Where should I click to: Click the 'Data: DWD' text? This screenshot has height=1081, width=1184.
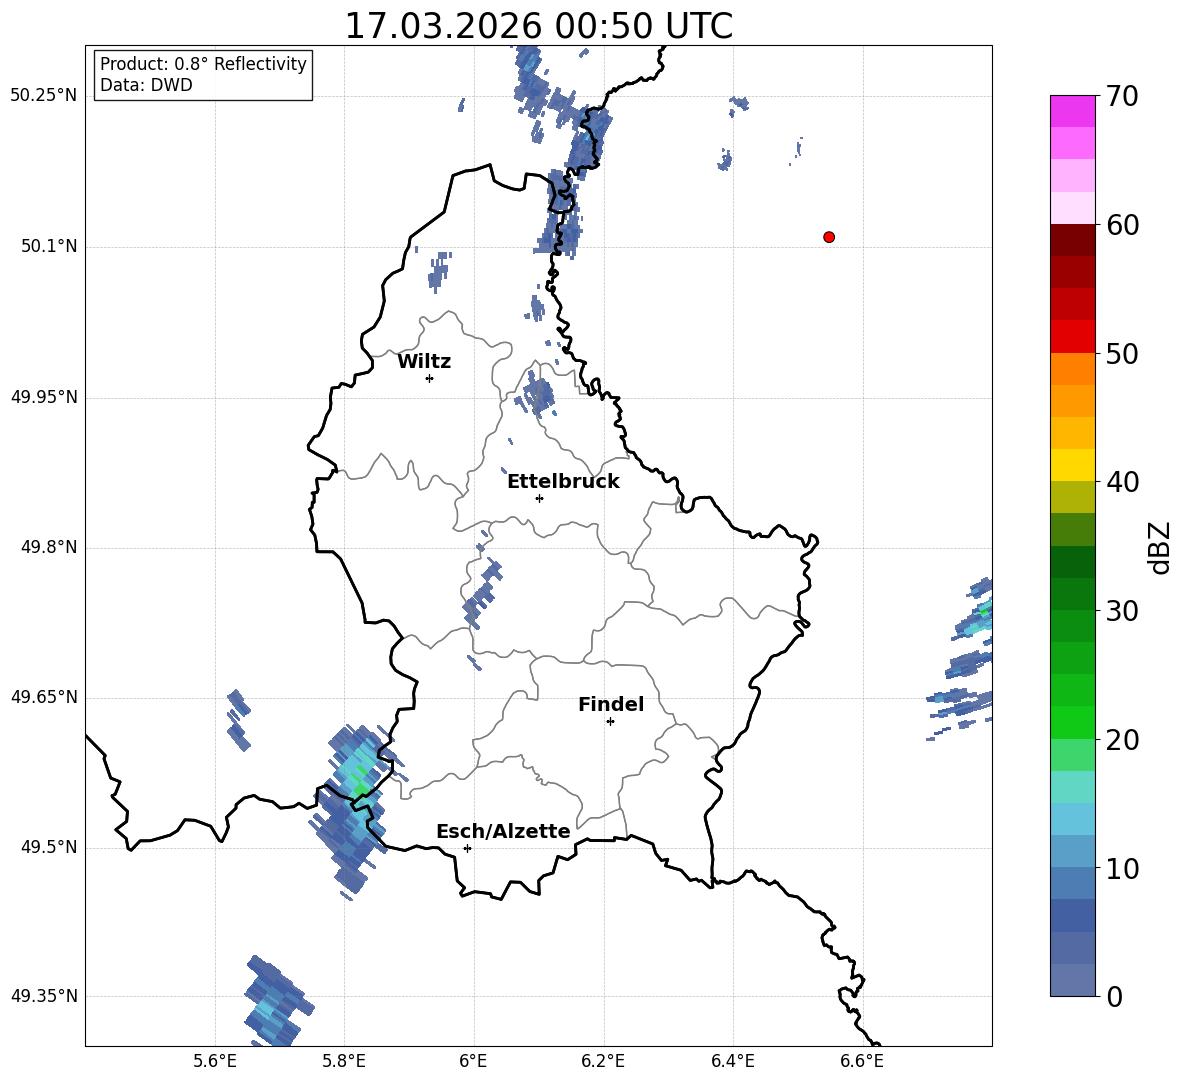146,85
